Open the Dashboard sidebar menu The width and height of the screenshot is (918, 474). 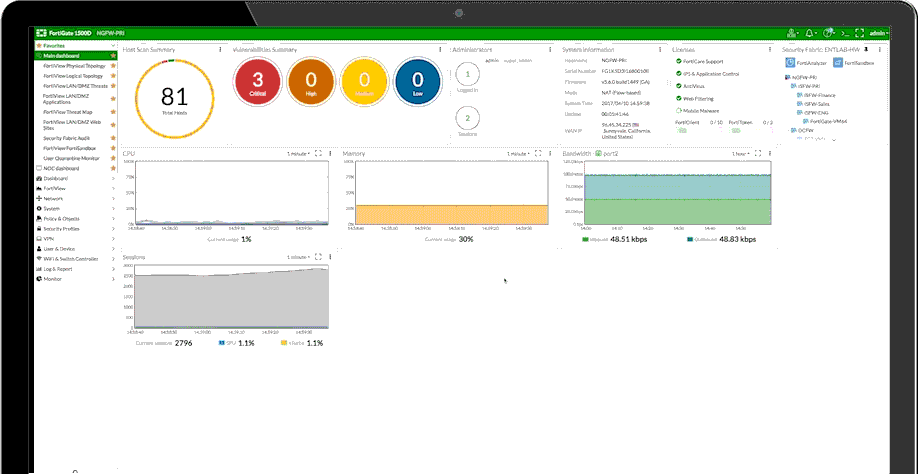76,178
